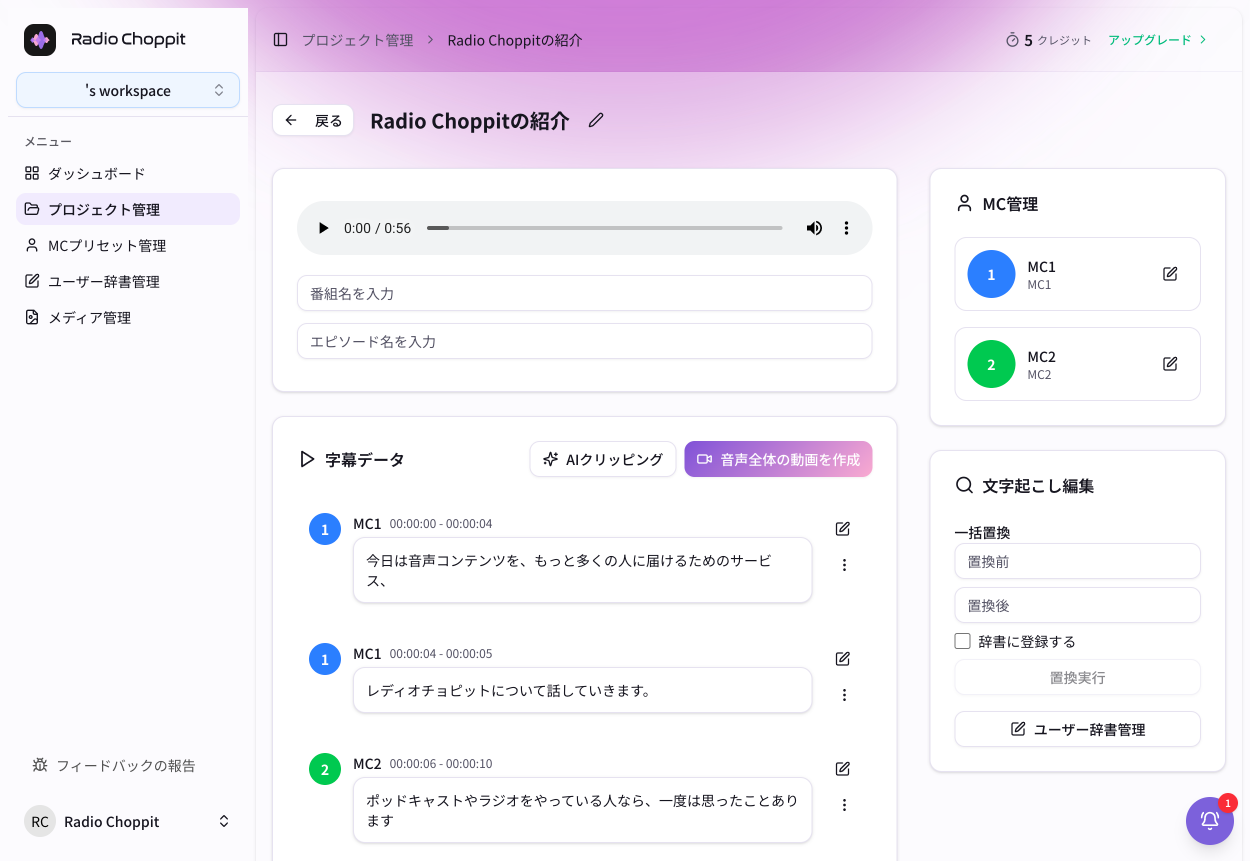Click プロジェクト管理 breadcrumb link
This screenshot has width=1250, height=861.
tap(357, 40)
